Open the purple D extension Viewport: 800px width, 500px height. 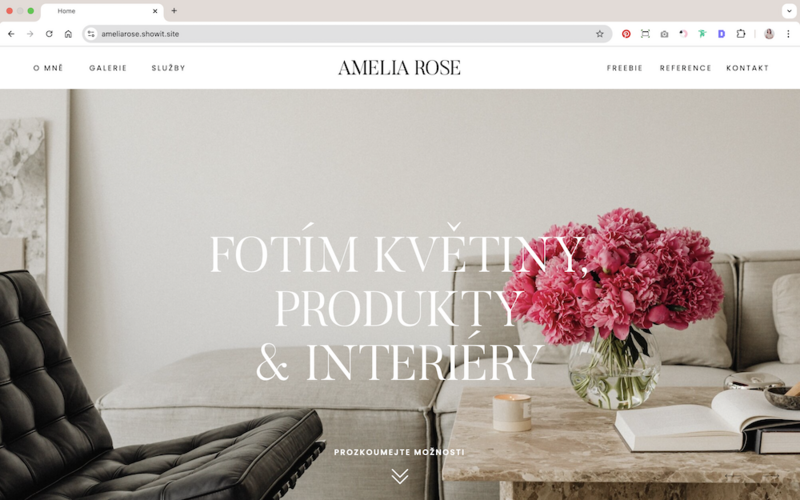coord(721,34)
